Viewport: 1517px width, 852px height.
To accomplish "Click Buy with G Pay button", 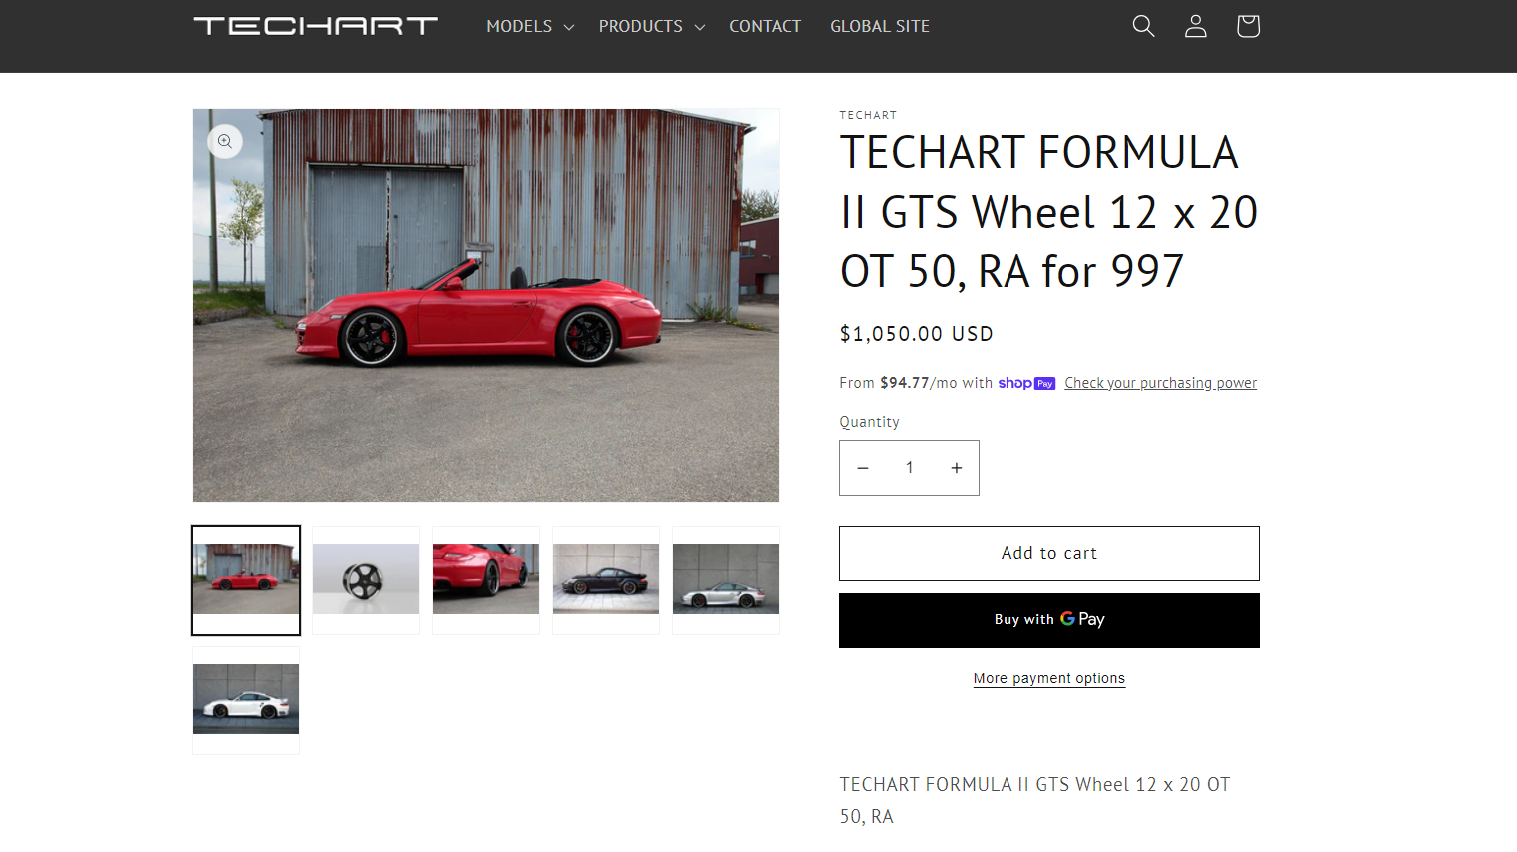I will [1049, 620].
